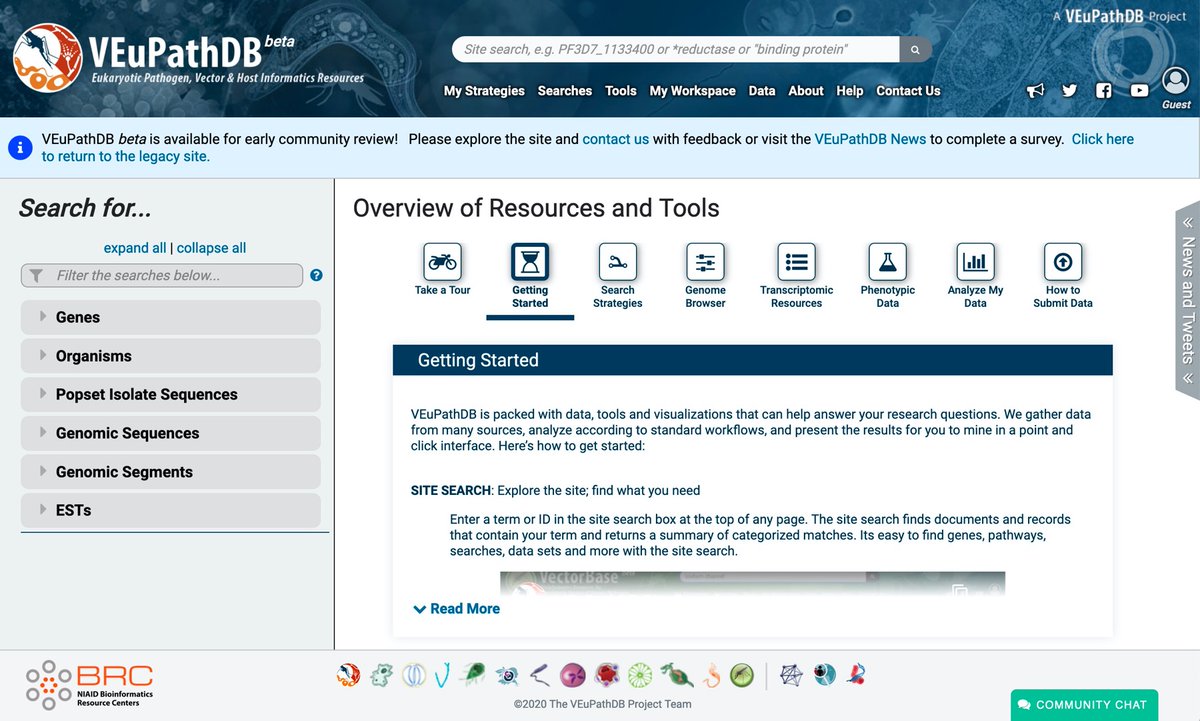Viewport: 1200px width, 721px height.
Task: Click the YouTube icon
Action: click(x=1138, y=90)
